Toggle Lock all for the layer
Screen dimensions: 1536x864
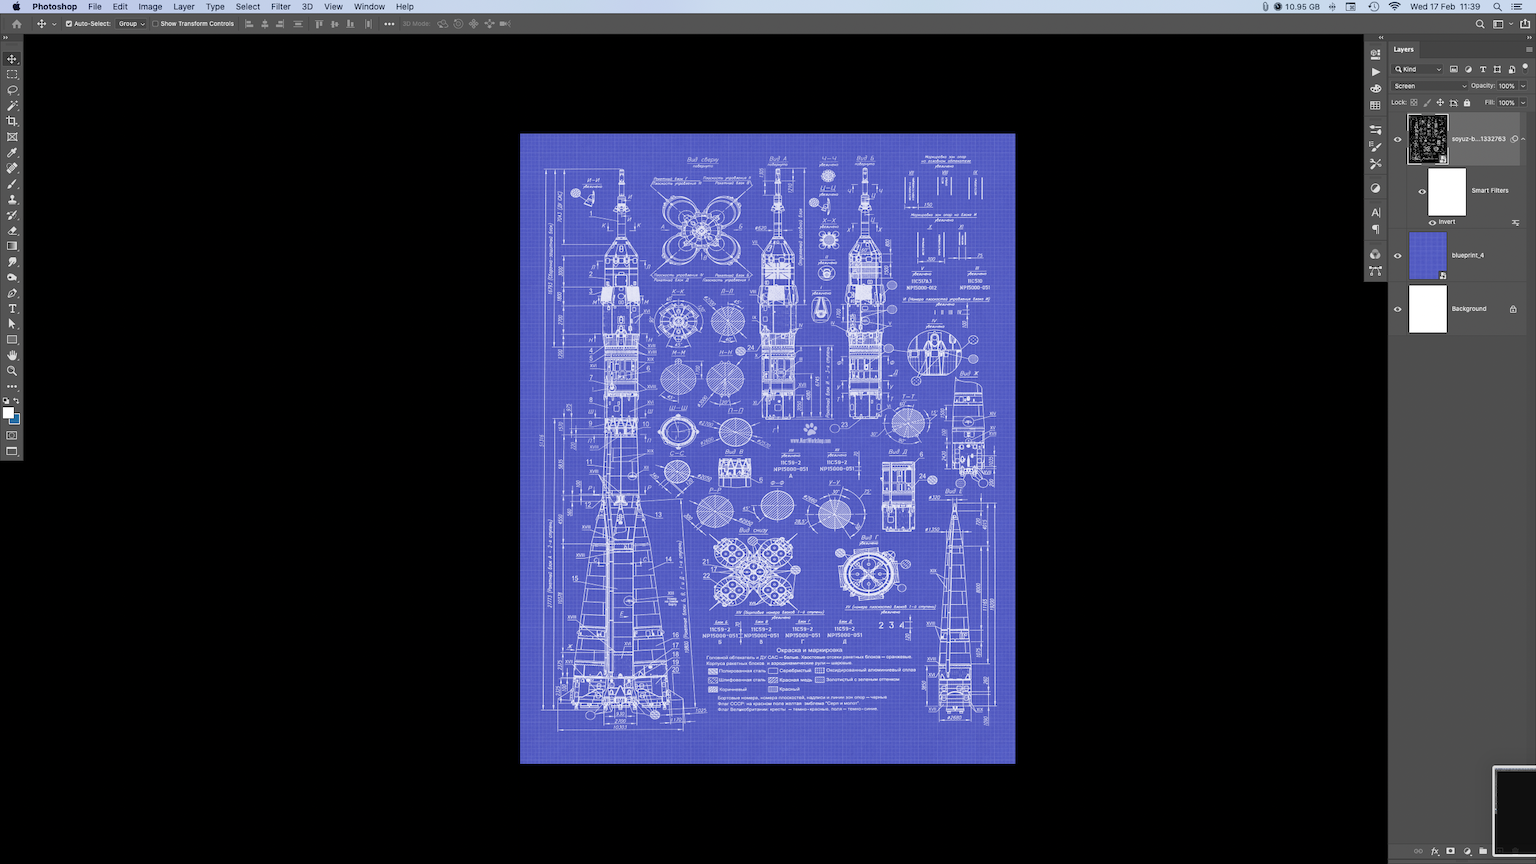coord(1467,102)
